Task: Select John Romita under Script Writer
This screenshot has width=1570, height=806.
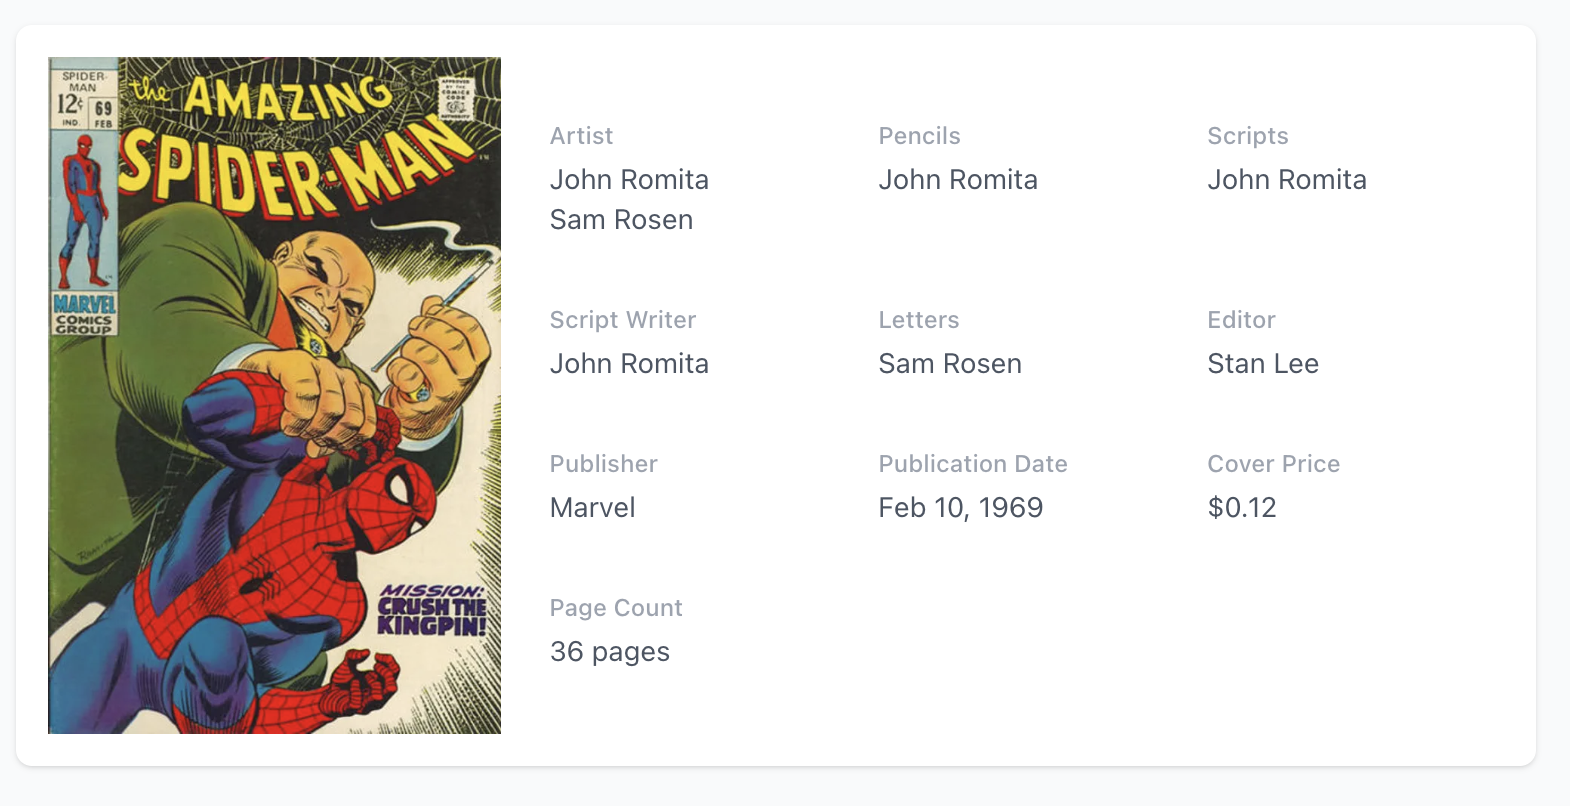Action: pyautogui.click(x=629, y=364)
